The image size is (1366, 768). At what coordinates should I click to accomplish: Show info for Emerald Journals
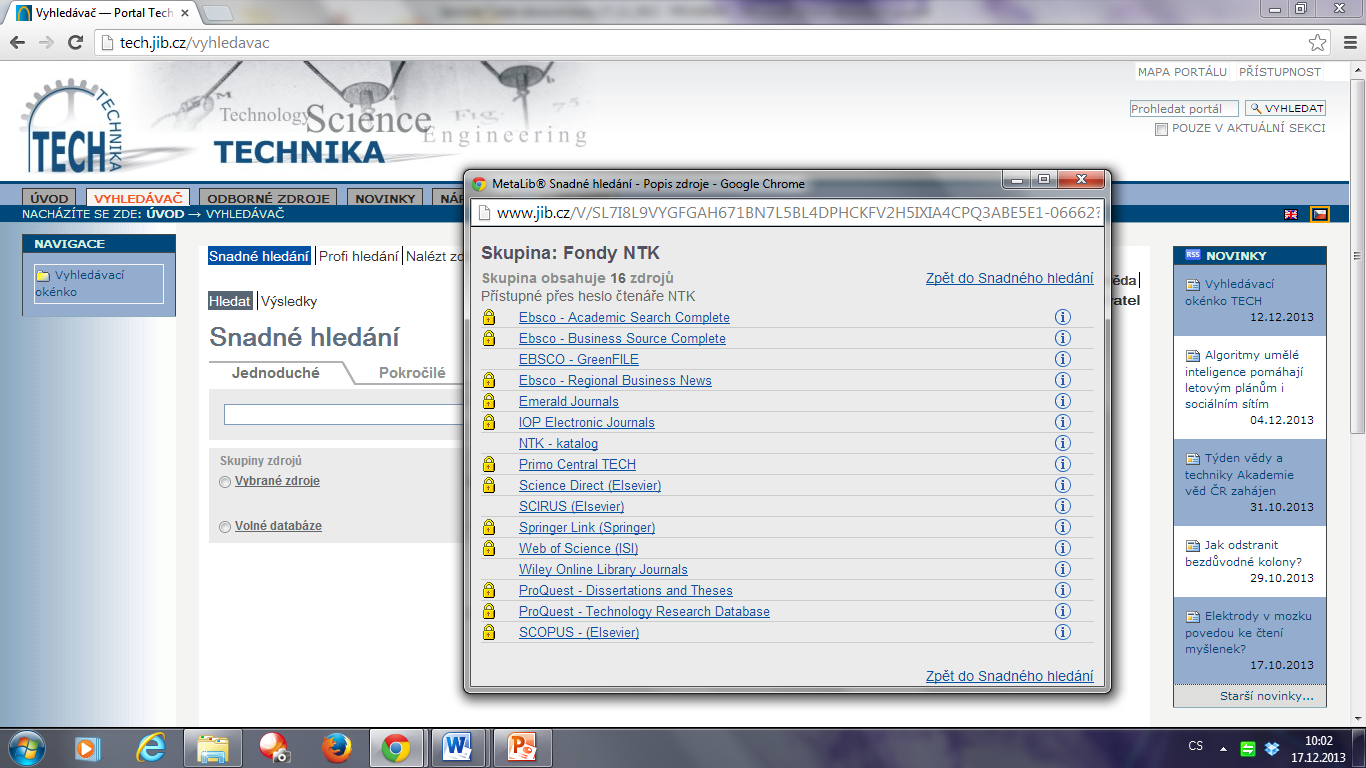(x=1062, y=401)
